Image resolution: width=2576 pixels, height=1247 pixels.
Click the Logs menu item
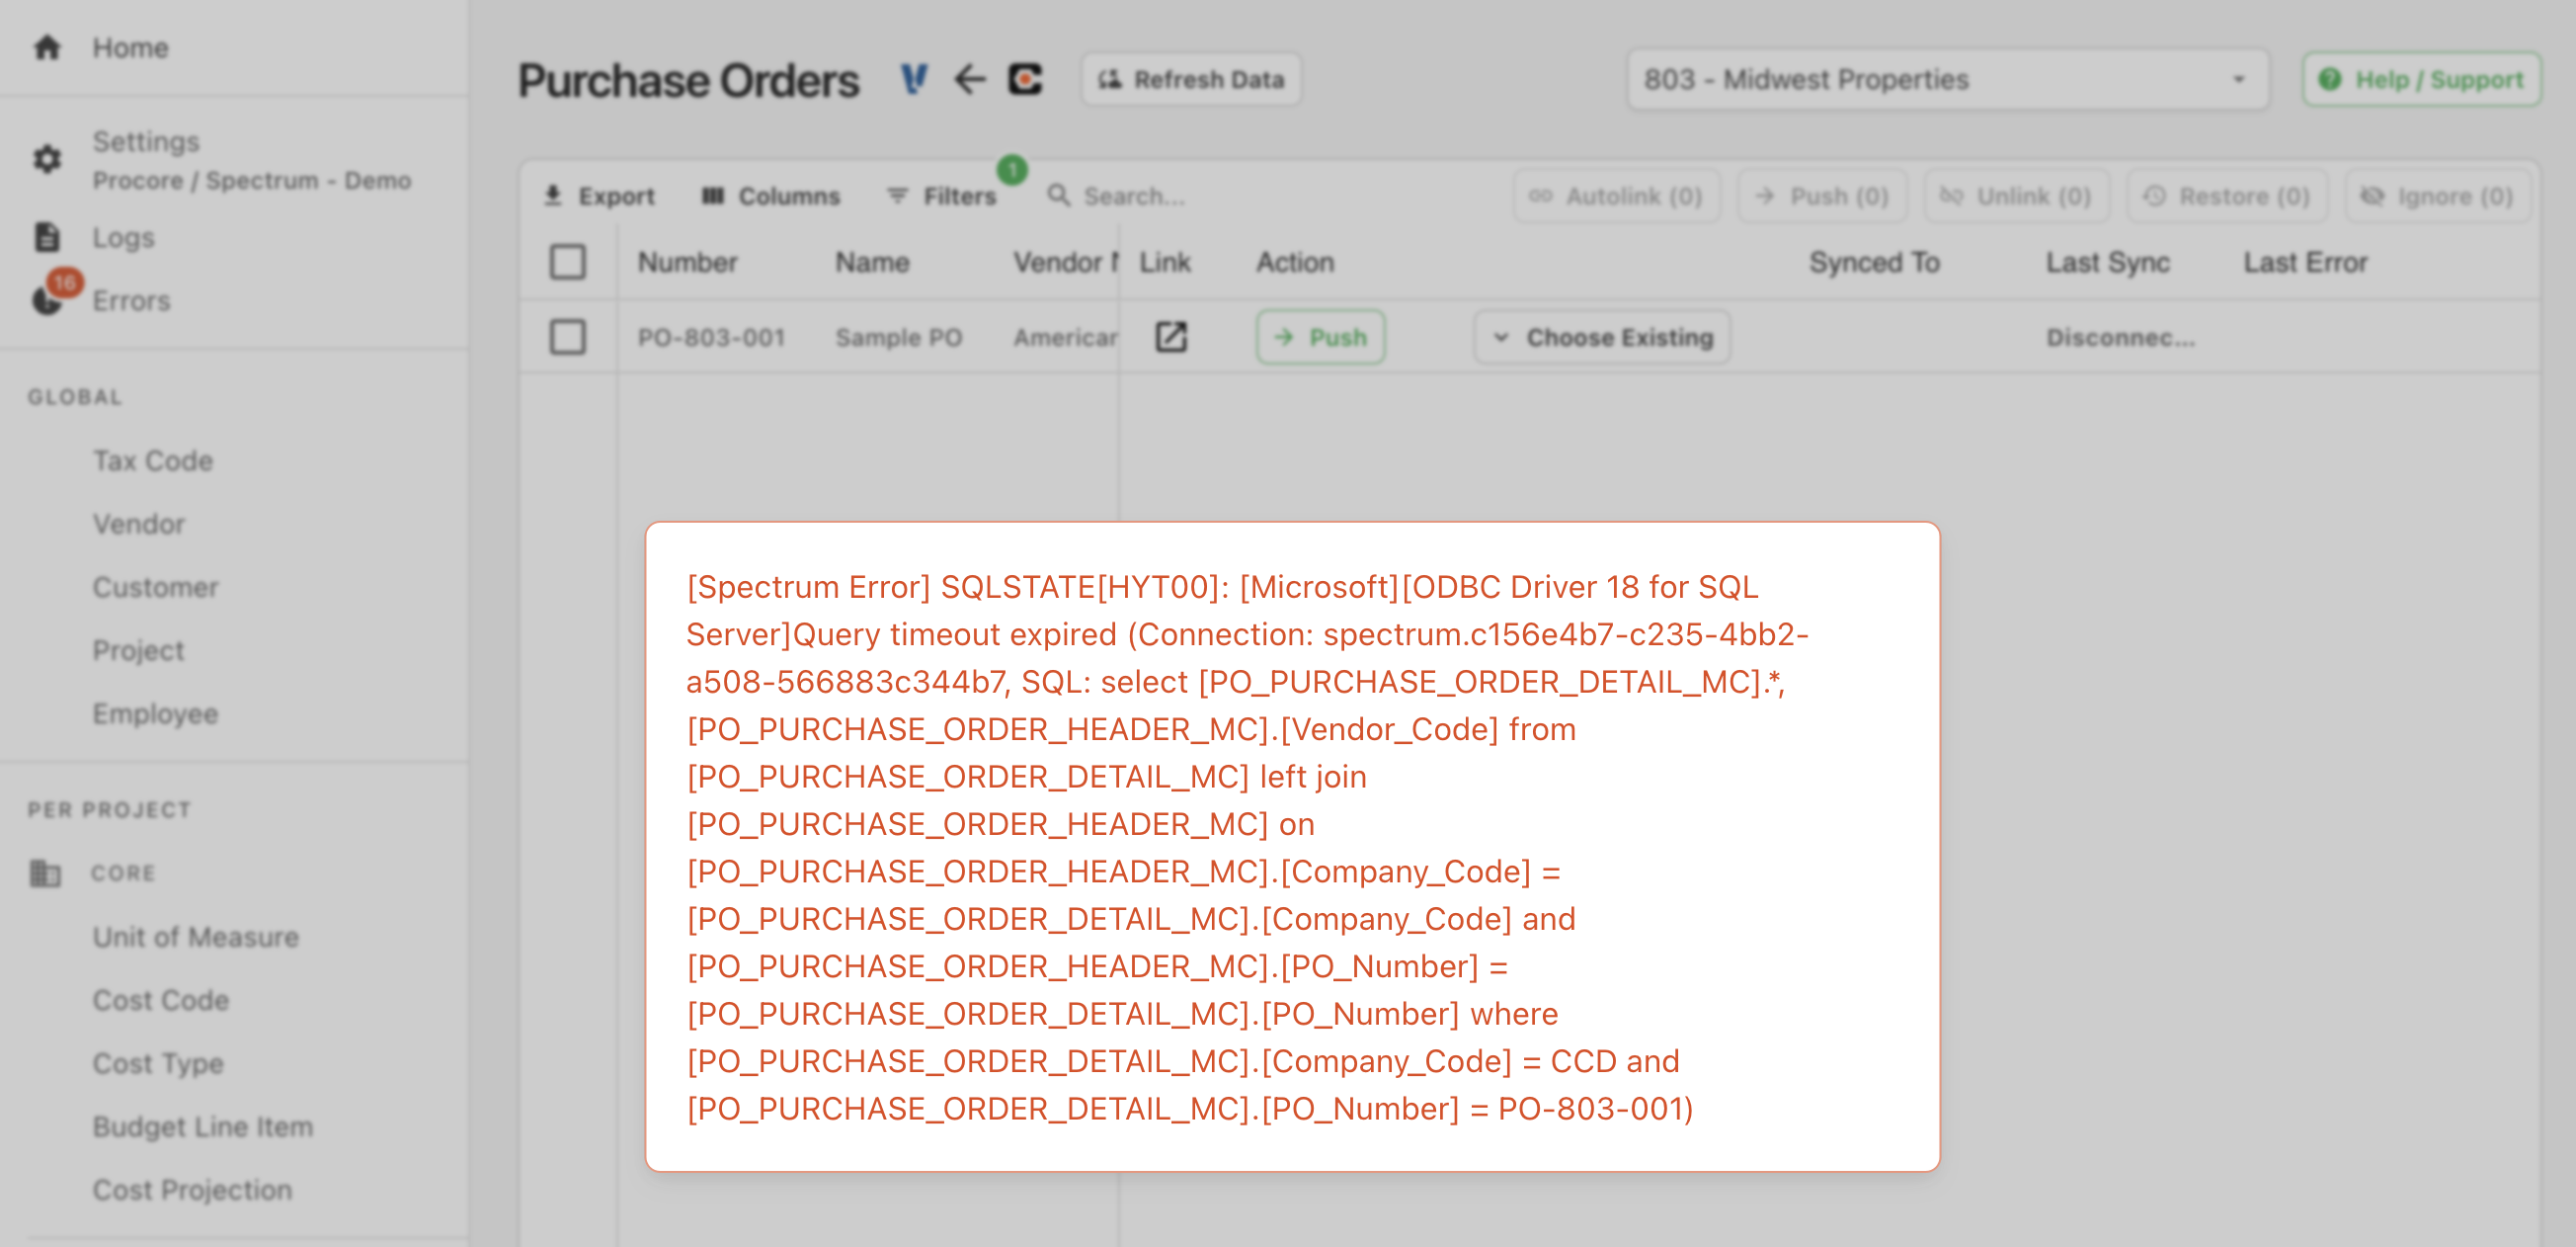click(x=123, y=236)
